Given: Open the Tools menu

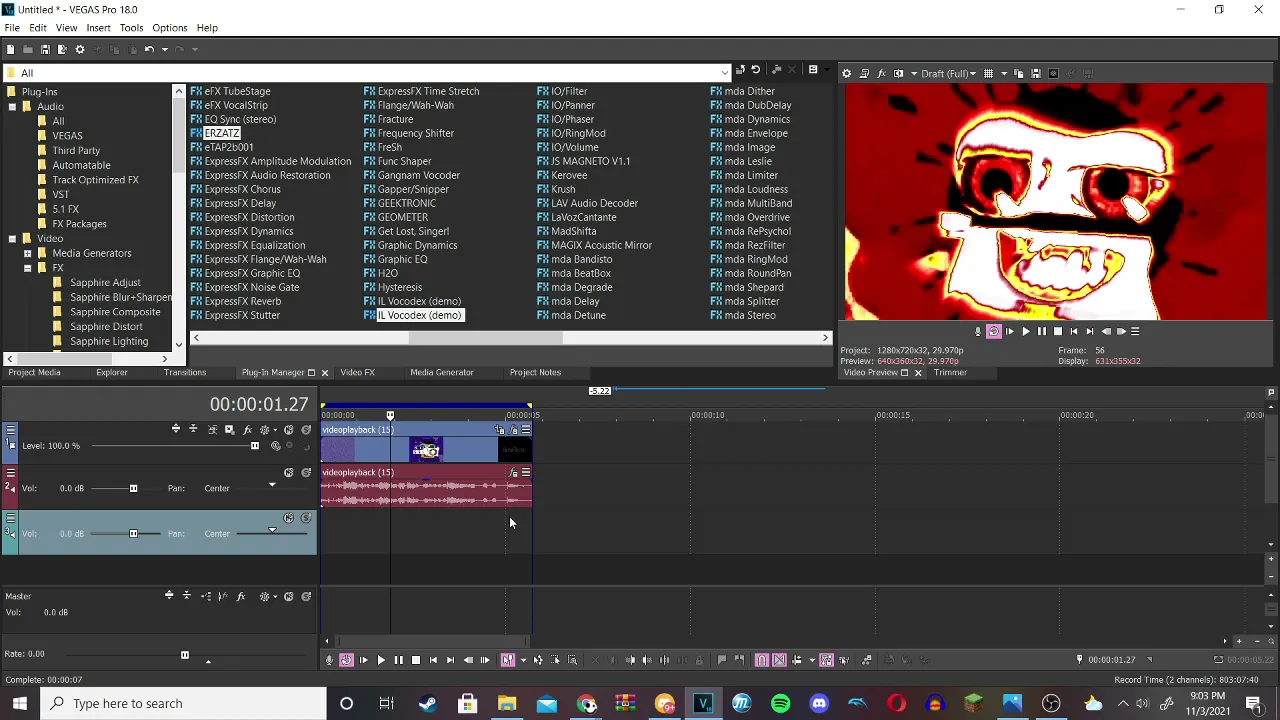Looking at the screenshot, I should click(131, 28).
